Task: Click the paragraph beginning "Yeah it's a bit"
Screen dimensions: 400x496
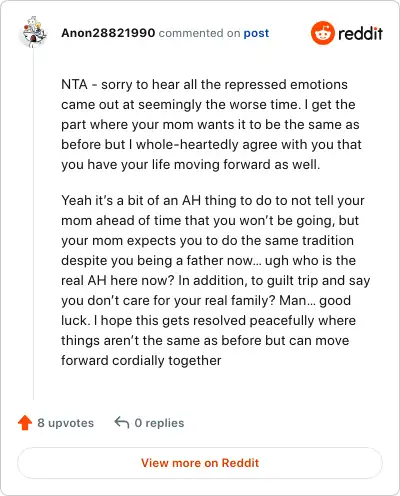Action: [x=216, y=280]
